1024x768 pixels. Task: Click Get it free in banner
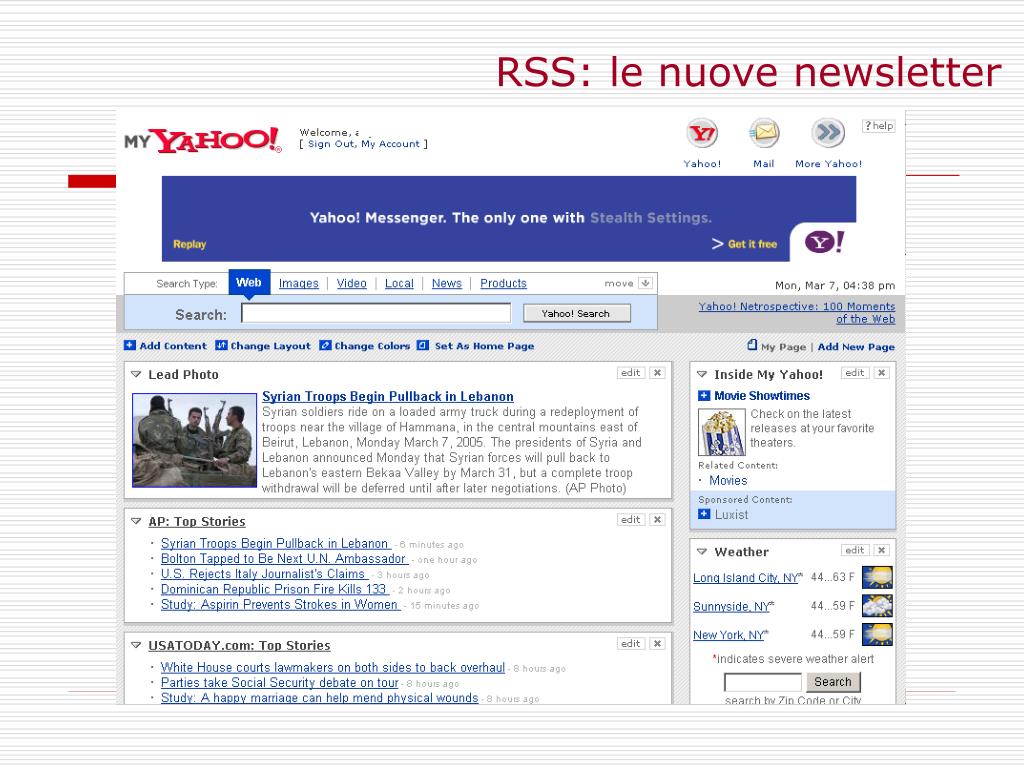pyautogui.click(x=752, y=244)
